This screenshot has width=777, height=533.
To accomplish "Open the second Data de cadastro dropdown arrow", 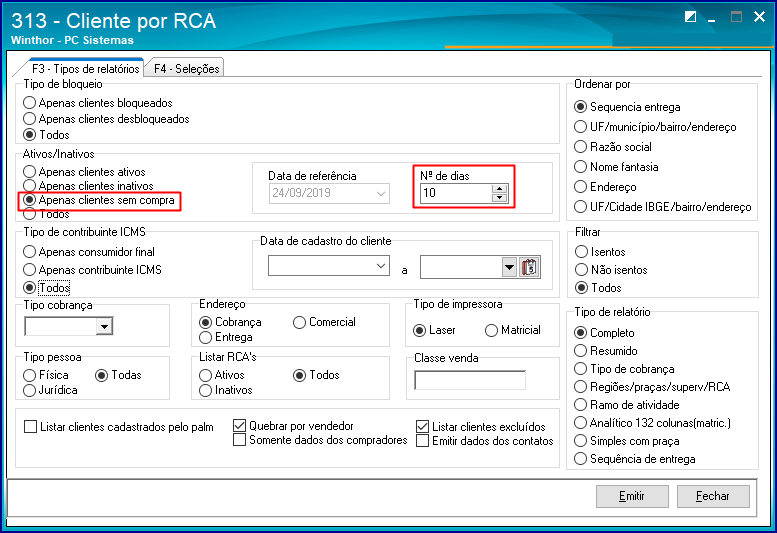I will click(509, 267).
